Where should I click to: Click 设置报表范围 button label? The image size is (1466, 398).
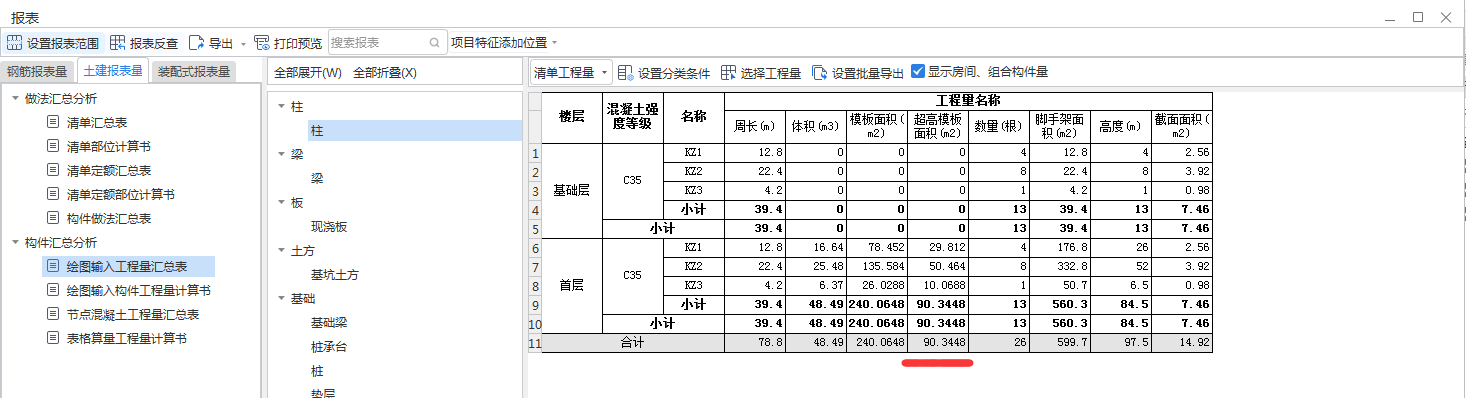click(x=63, y=43)
